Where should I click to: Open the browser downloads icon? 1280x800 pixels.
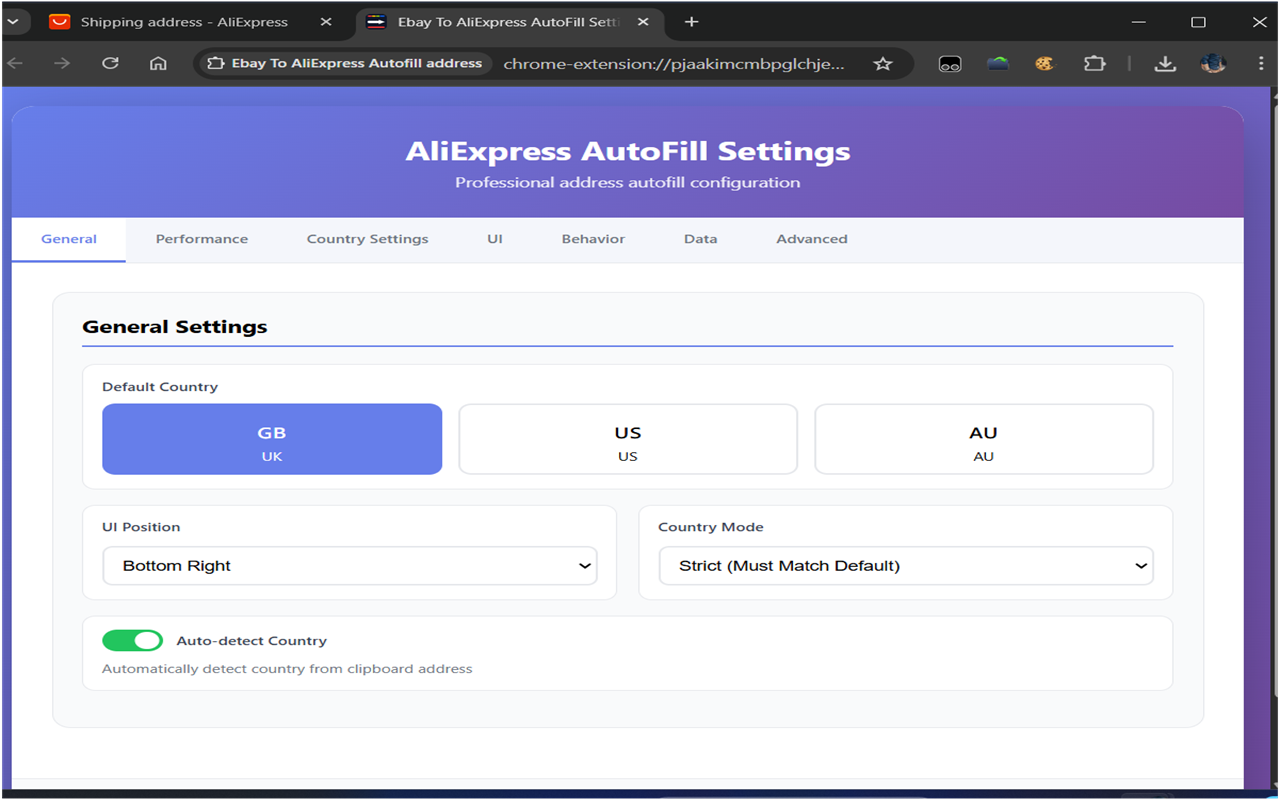coord(1164,63)
